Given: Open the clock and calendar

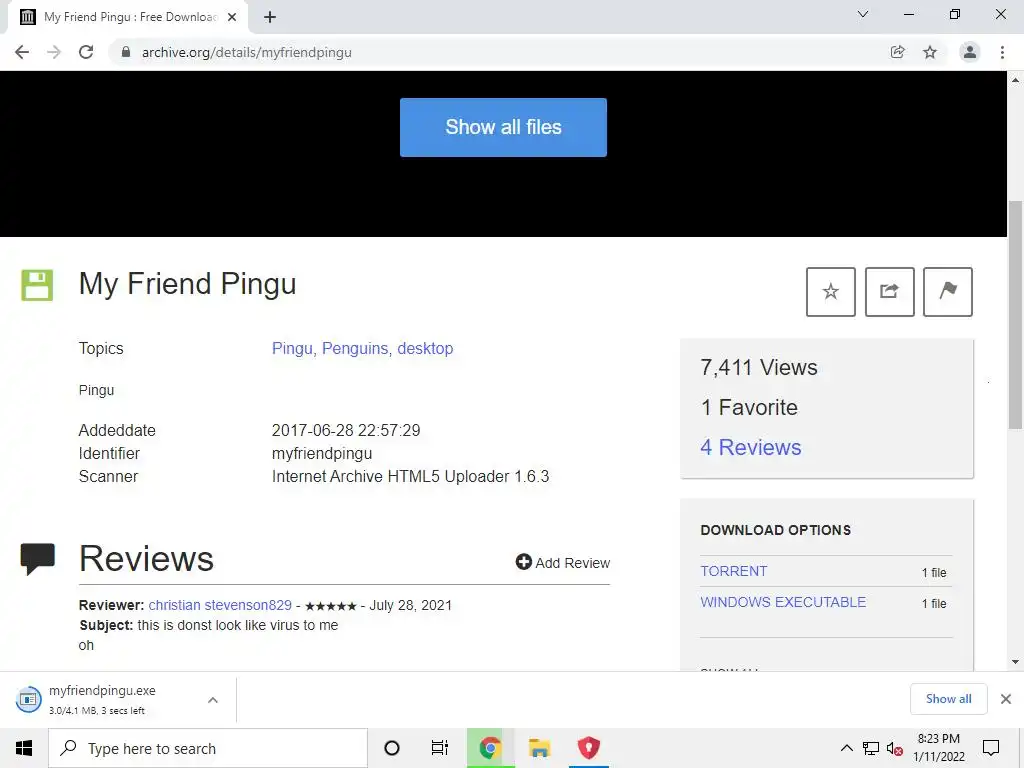Looking at the screenshot, I should click(x=938, y=748).
